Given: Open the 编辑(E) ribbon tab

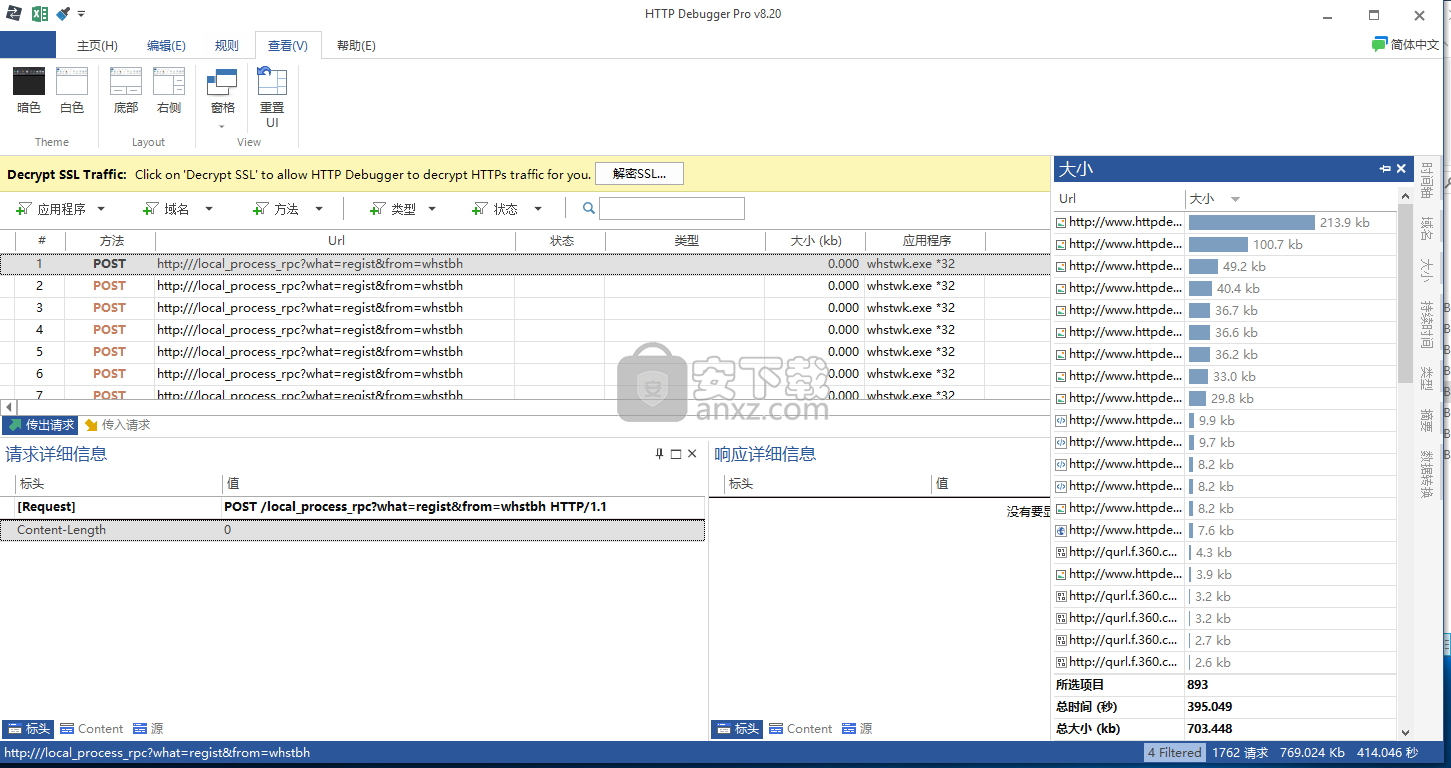Looking at the screenshot, I should click(x=166, y=46).
